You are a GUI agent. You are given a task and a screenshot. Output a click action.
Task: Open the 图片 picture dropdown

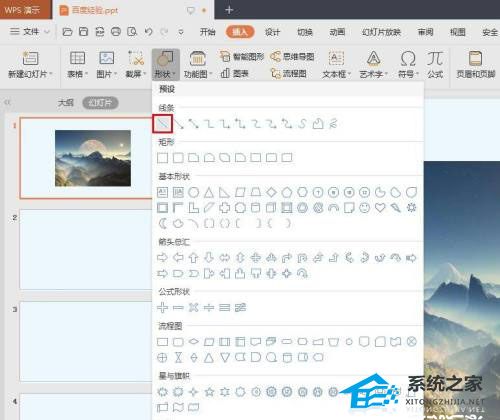107,65
